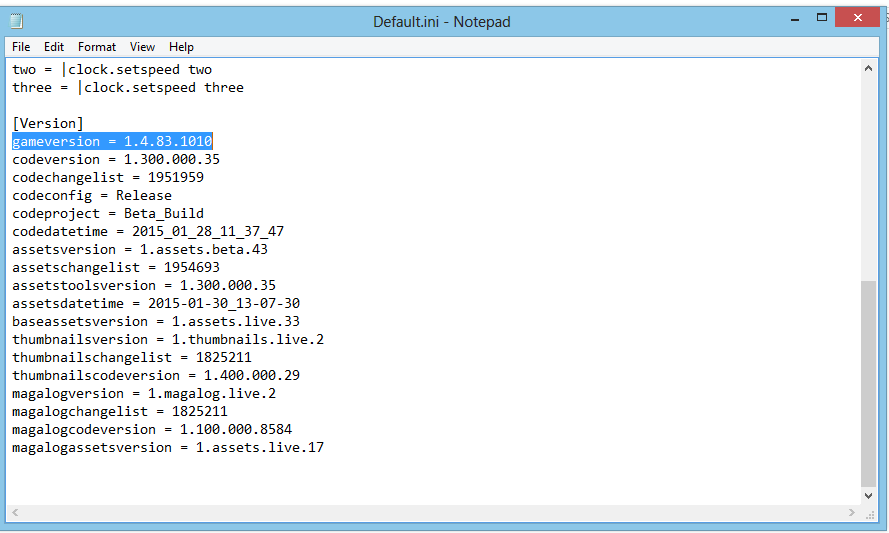
Task: Click the Notepad icon in title bar
Action: point(17,22)
